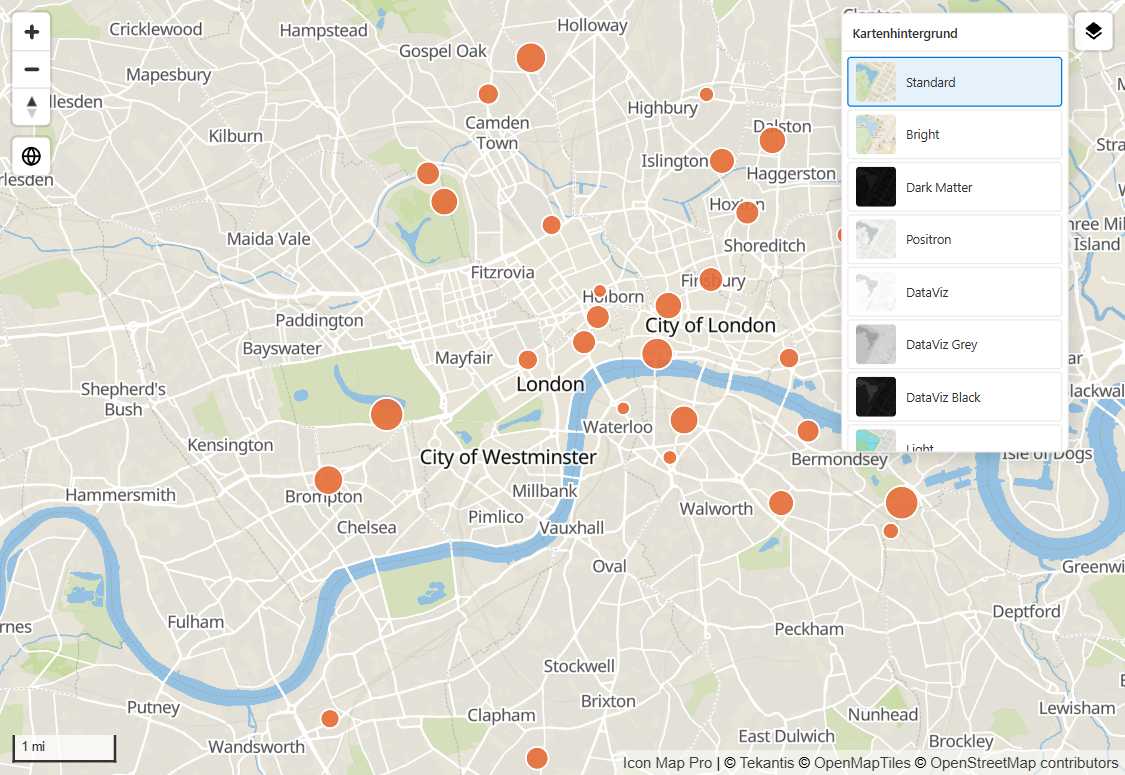Viewport: 1125px width, 775px height.
Task: Select the small marker near Highbury
Action: pos(706,94)
